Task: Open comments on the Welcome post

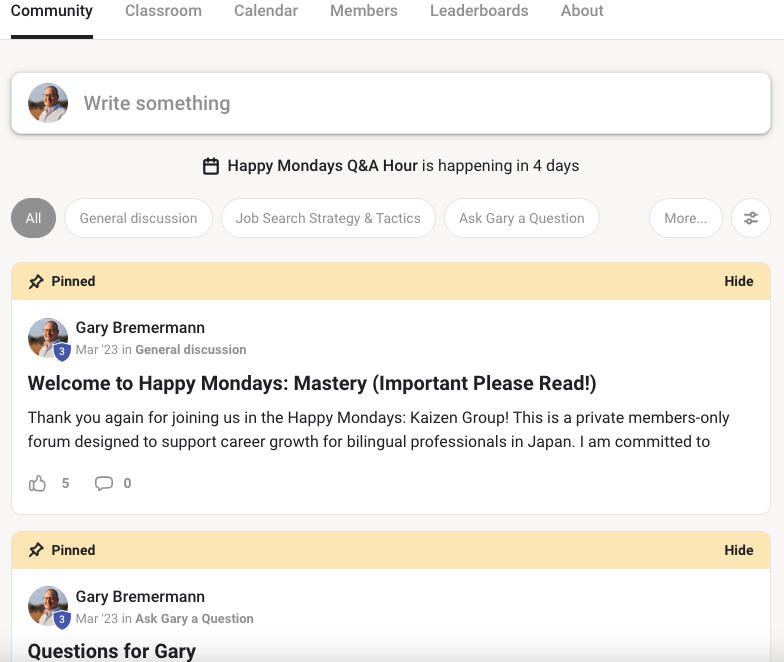Action: (x=104, y=483)
